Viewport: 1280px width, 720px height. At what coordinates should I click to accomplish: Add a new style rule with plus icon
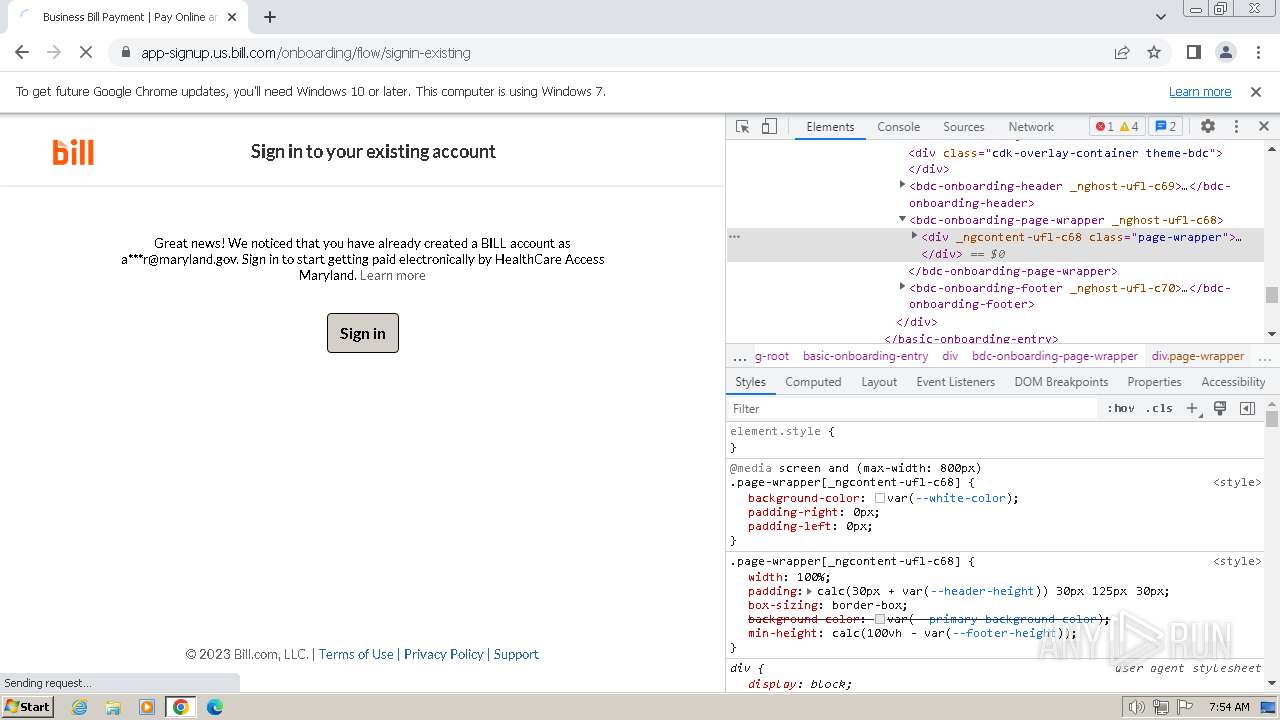1192,408
